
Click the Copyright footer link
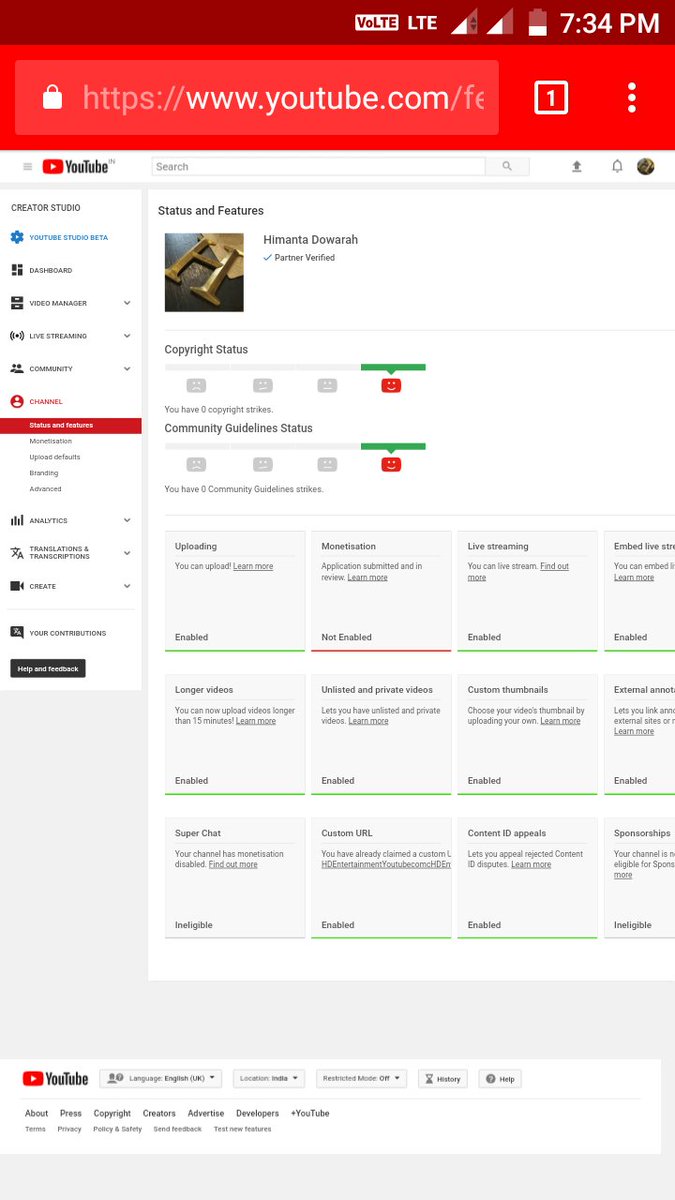coord(112,1113)
